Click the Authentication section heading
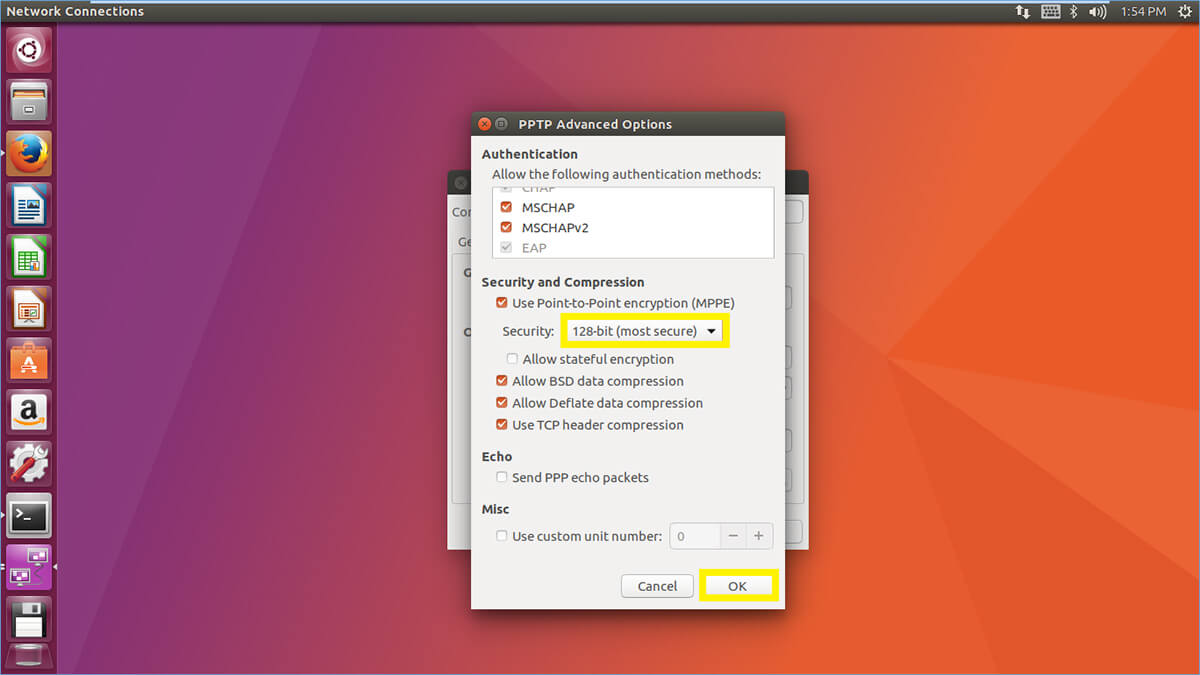1200x675 pixels. (530, 154)
